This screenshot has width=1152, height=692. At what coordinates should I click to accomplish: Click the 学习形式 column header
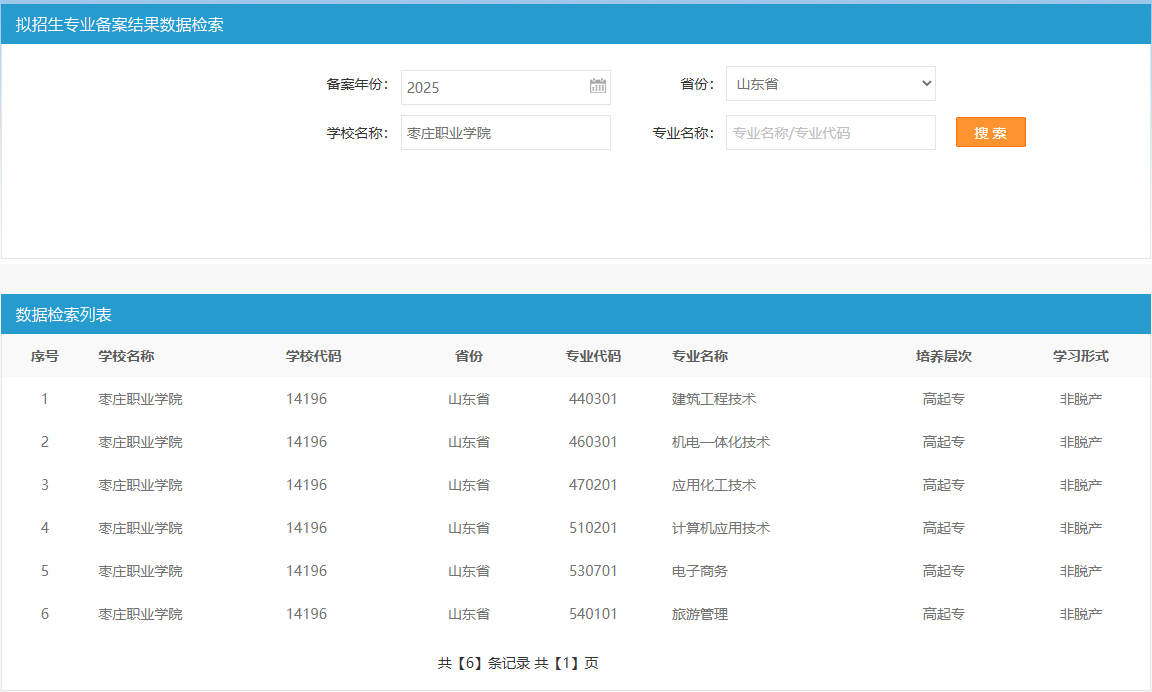pos(1080,356)
